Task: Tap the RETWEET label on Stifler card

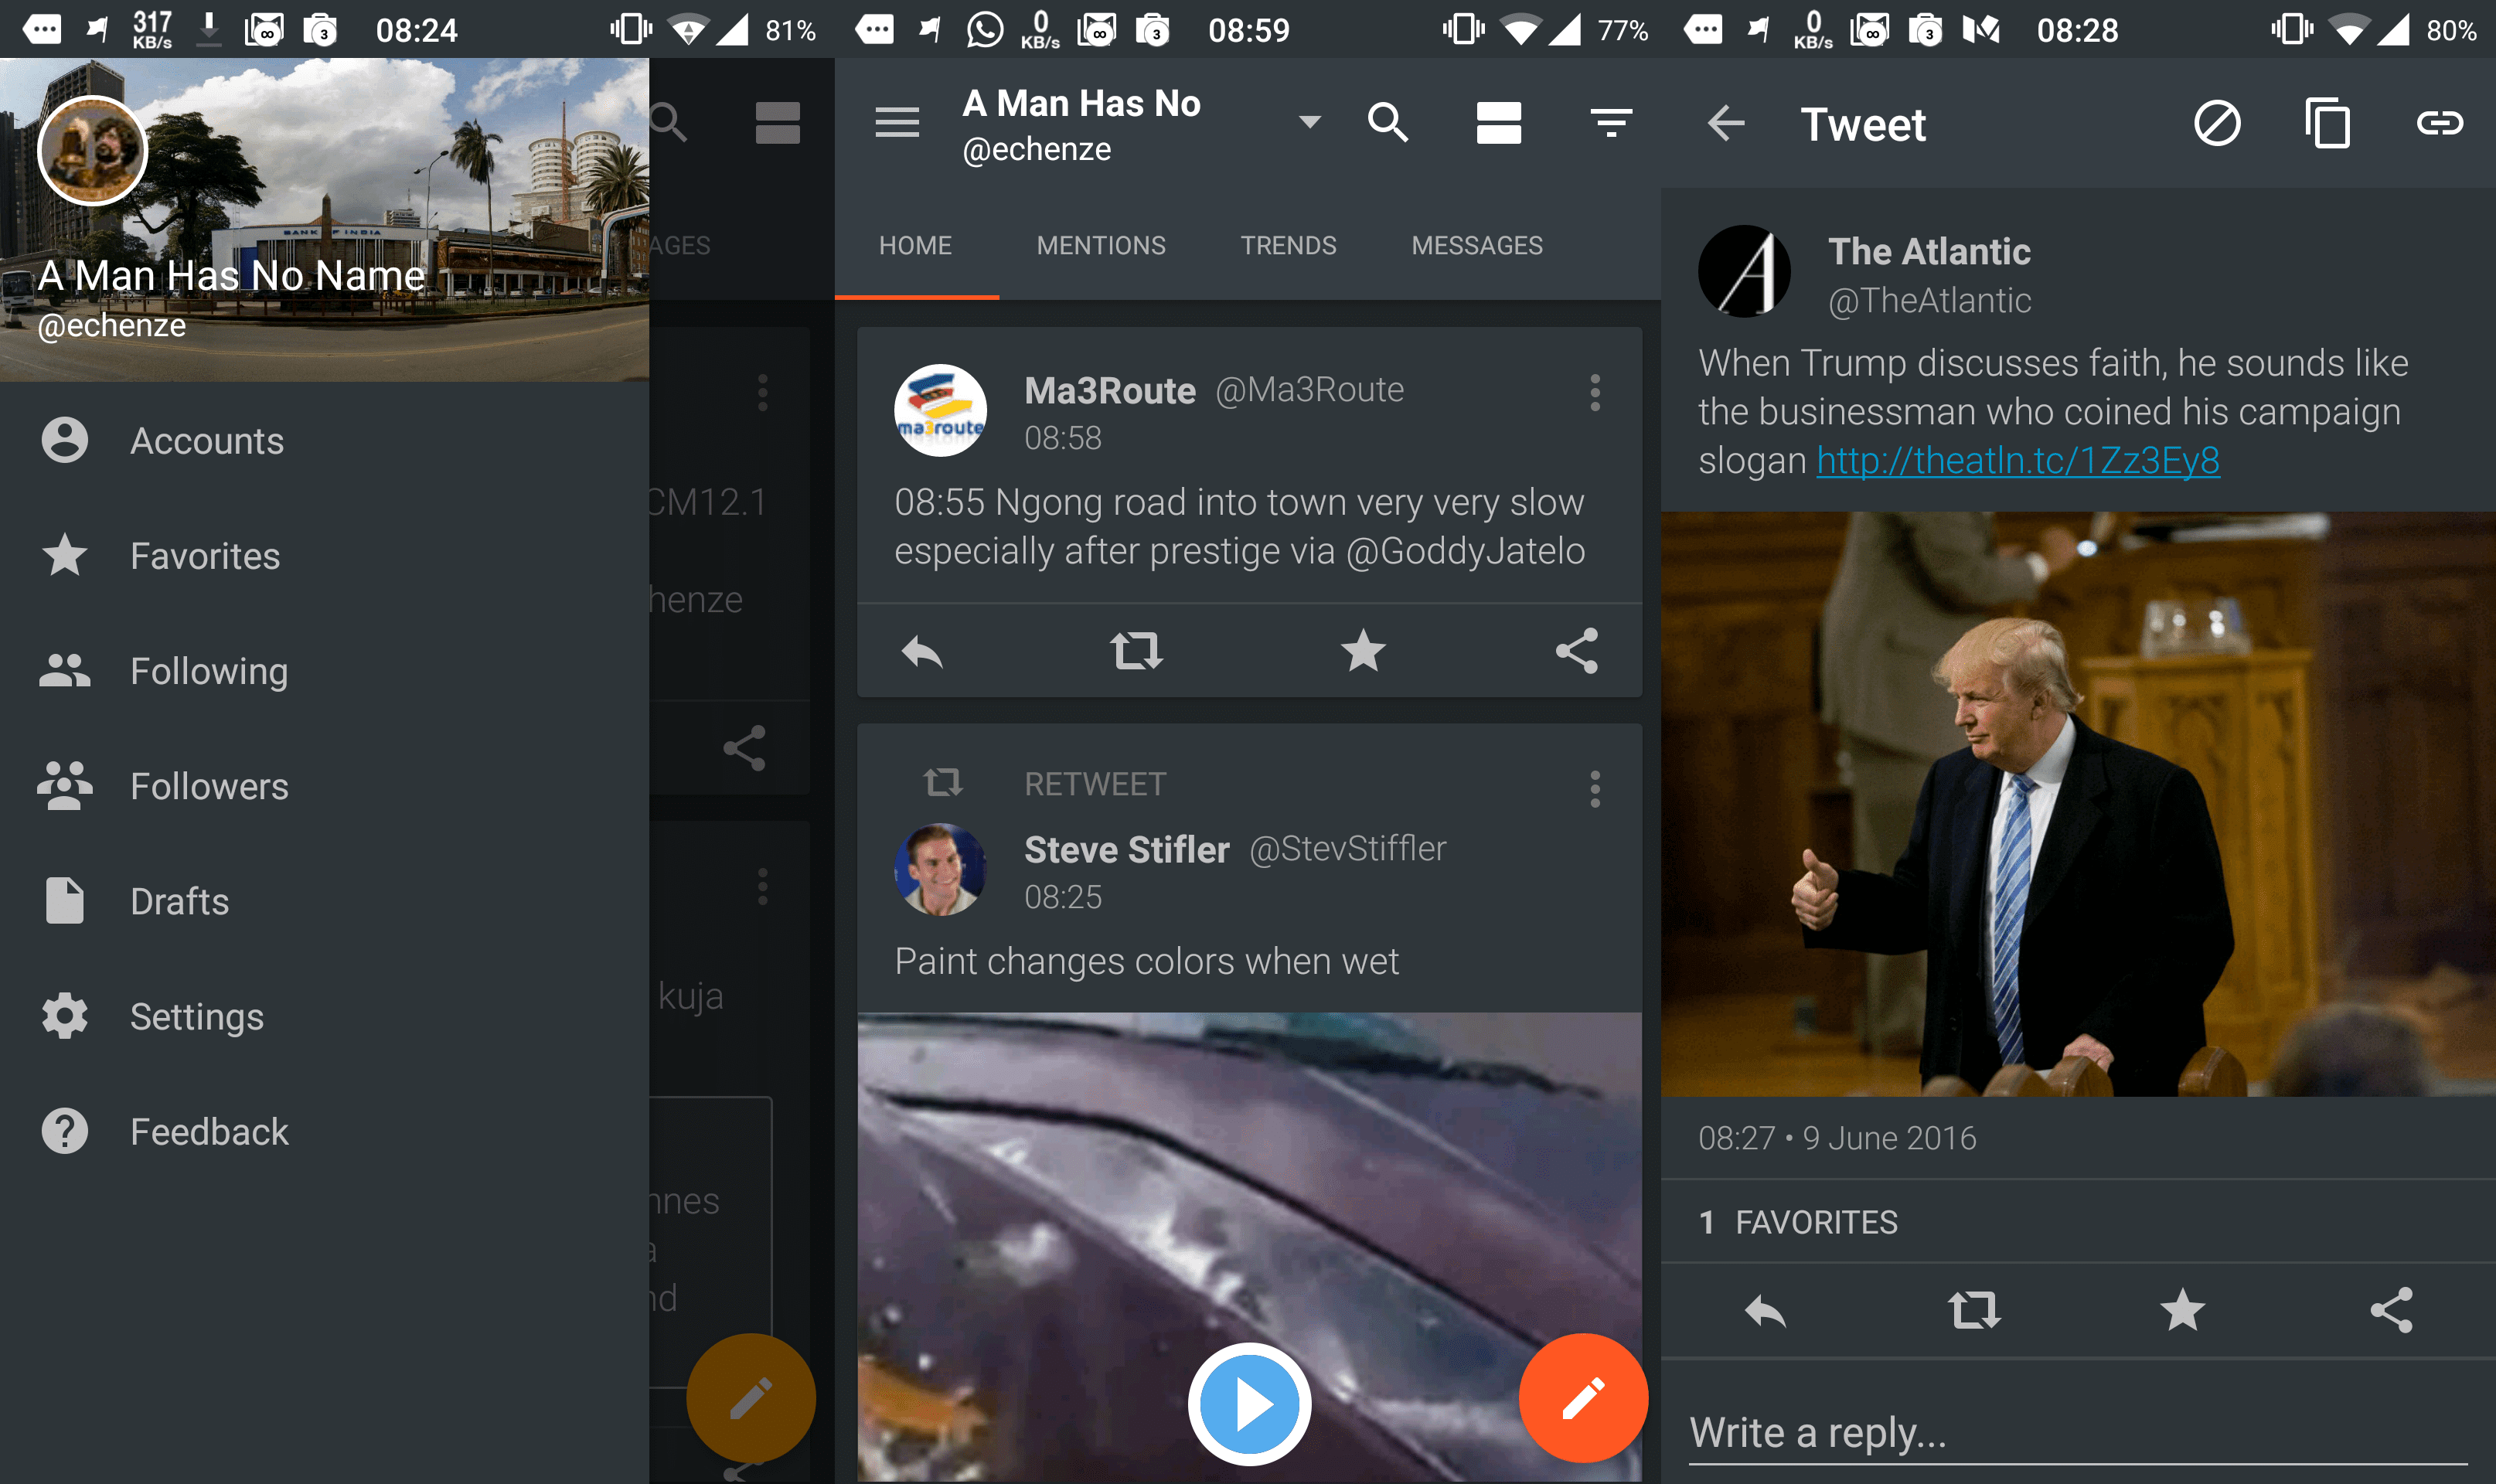Action: (x=1095, y=784)
